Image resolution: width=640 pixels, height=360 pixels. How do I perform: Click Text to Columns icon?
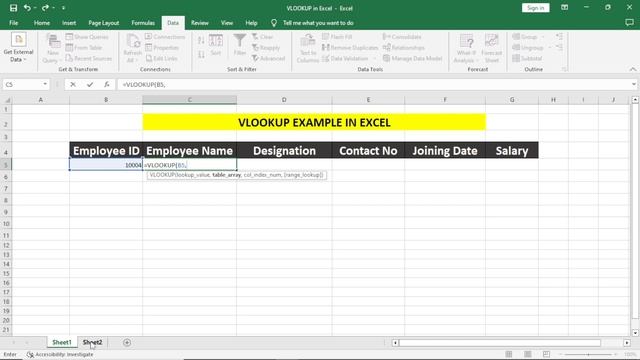(x=308, y=49)
